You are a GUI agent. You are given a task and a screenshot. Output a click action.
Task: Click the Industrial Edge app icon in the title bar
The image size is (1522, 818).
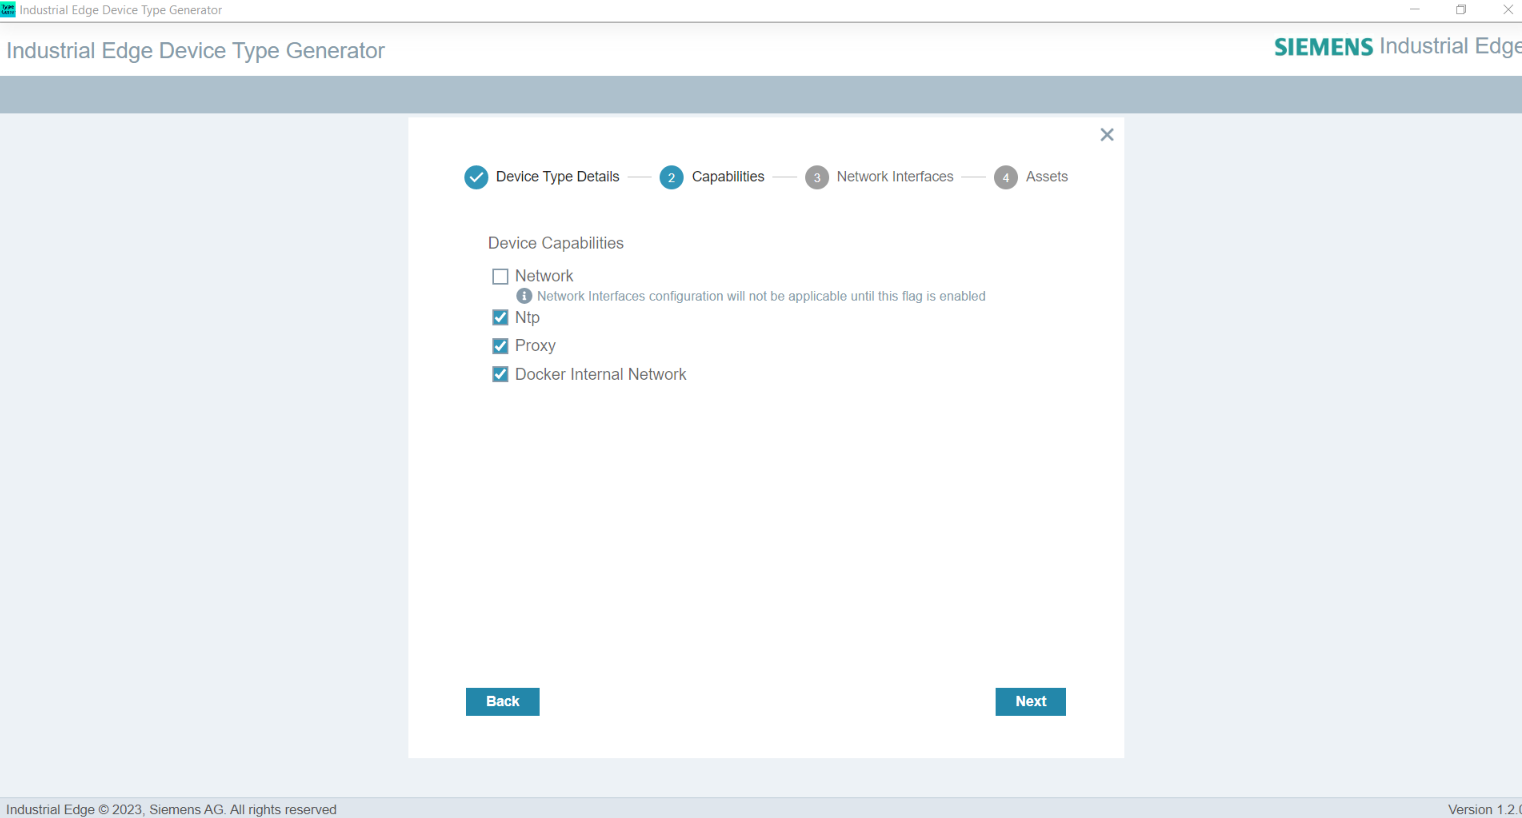pos(10,9)
